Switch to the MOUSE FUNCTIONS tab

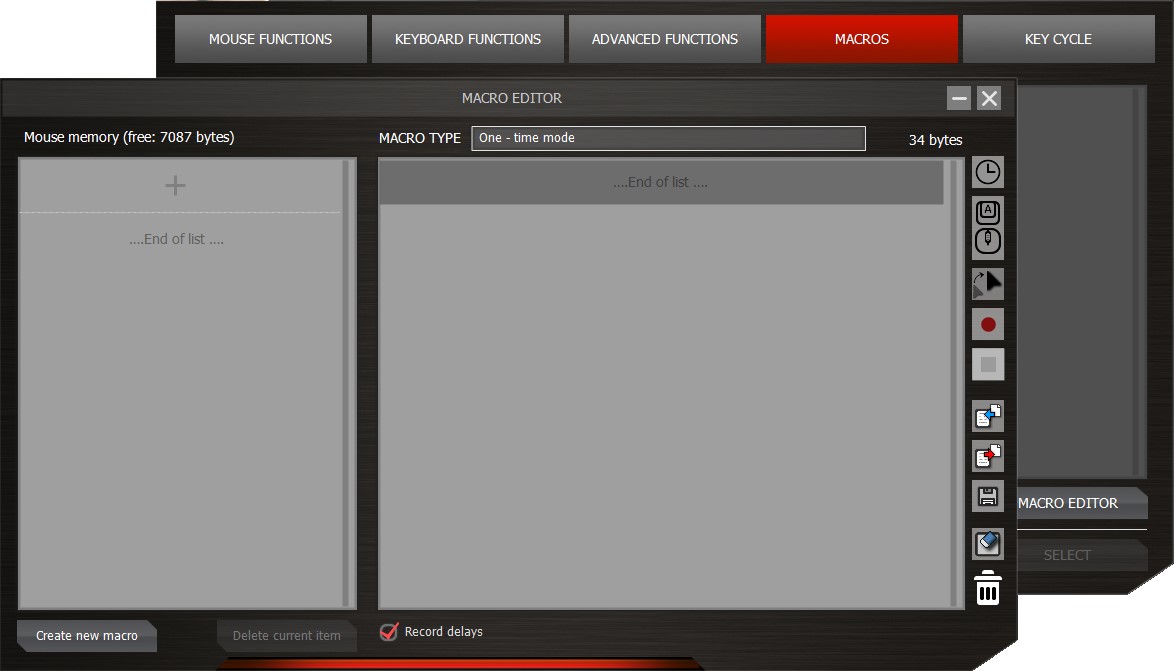270,39
